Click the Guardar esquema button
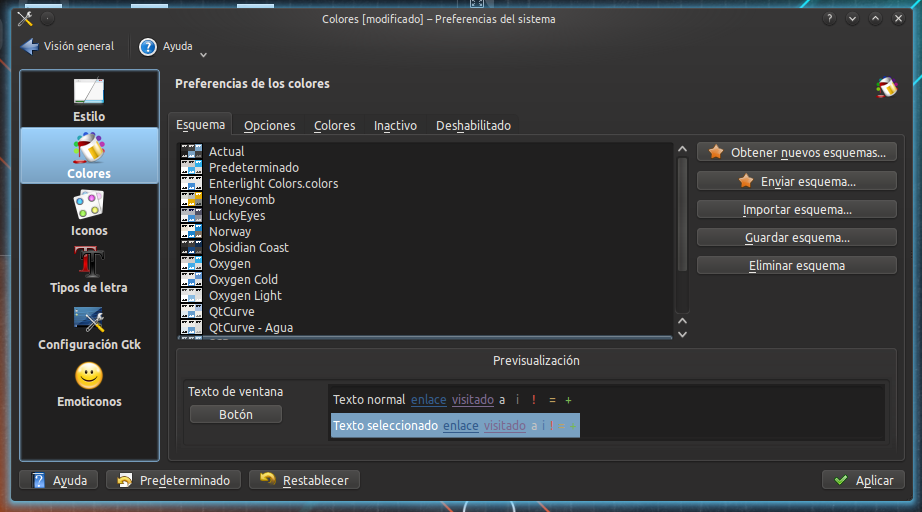Viewport: 922px width, 512px height. (797, 237)
